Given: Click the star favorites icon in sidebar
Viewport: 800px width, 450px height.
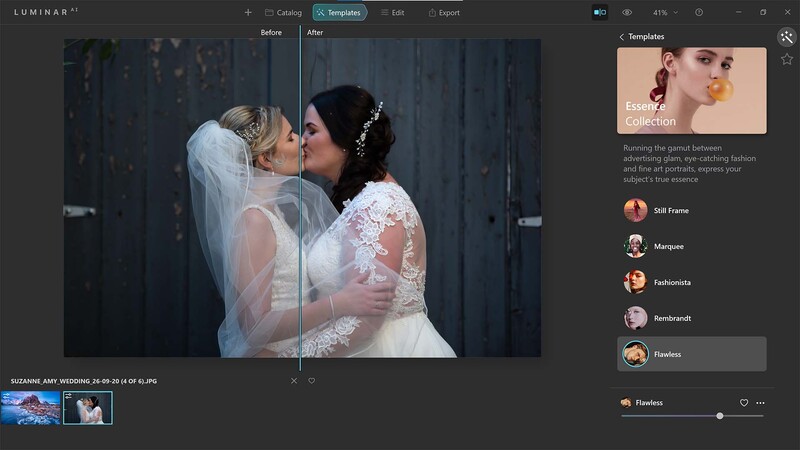Looking at the screenshot, I should coord(787,59).
